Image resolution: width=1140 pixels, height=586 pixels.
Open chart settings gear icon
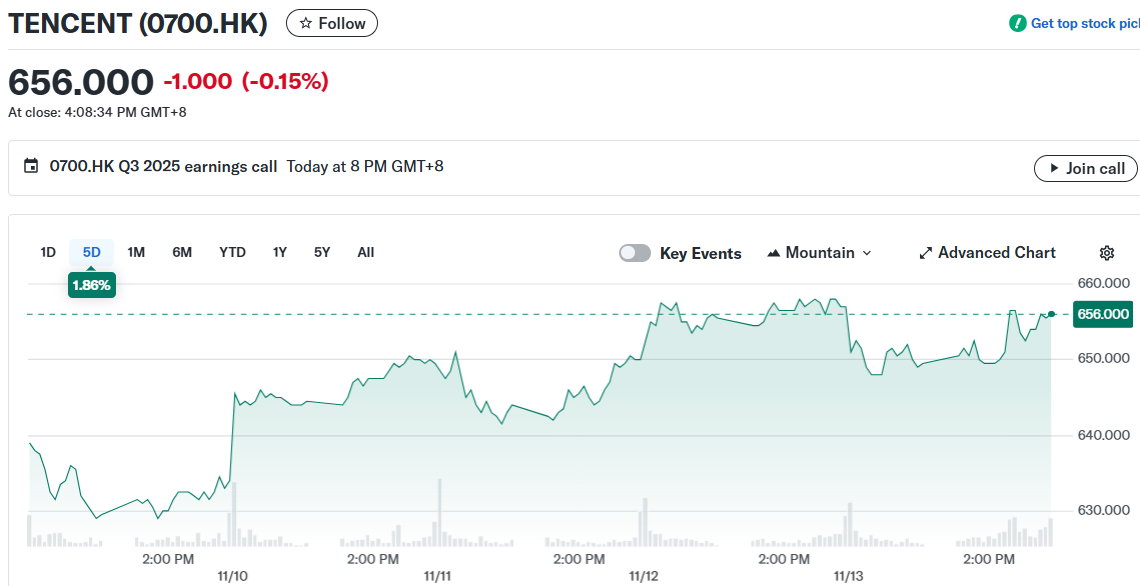[1106, 253]
